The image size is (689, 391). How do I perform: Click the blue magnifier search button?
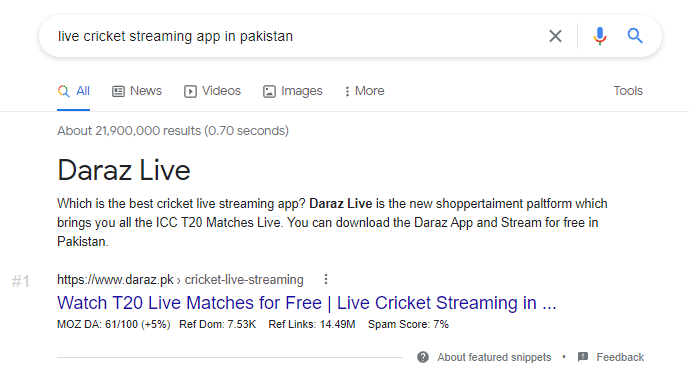click(635, 36)
